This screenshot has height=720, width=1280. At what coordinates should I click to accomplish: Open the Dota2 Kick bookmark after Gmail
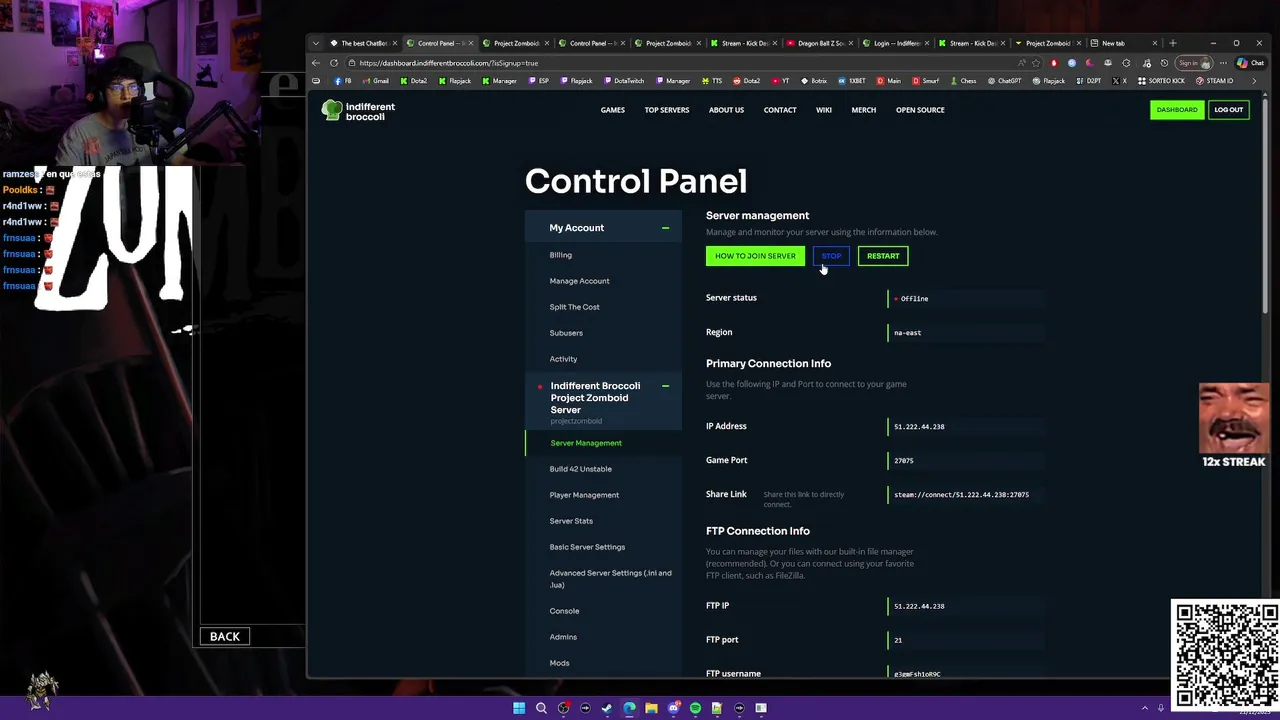414,81
